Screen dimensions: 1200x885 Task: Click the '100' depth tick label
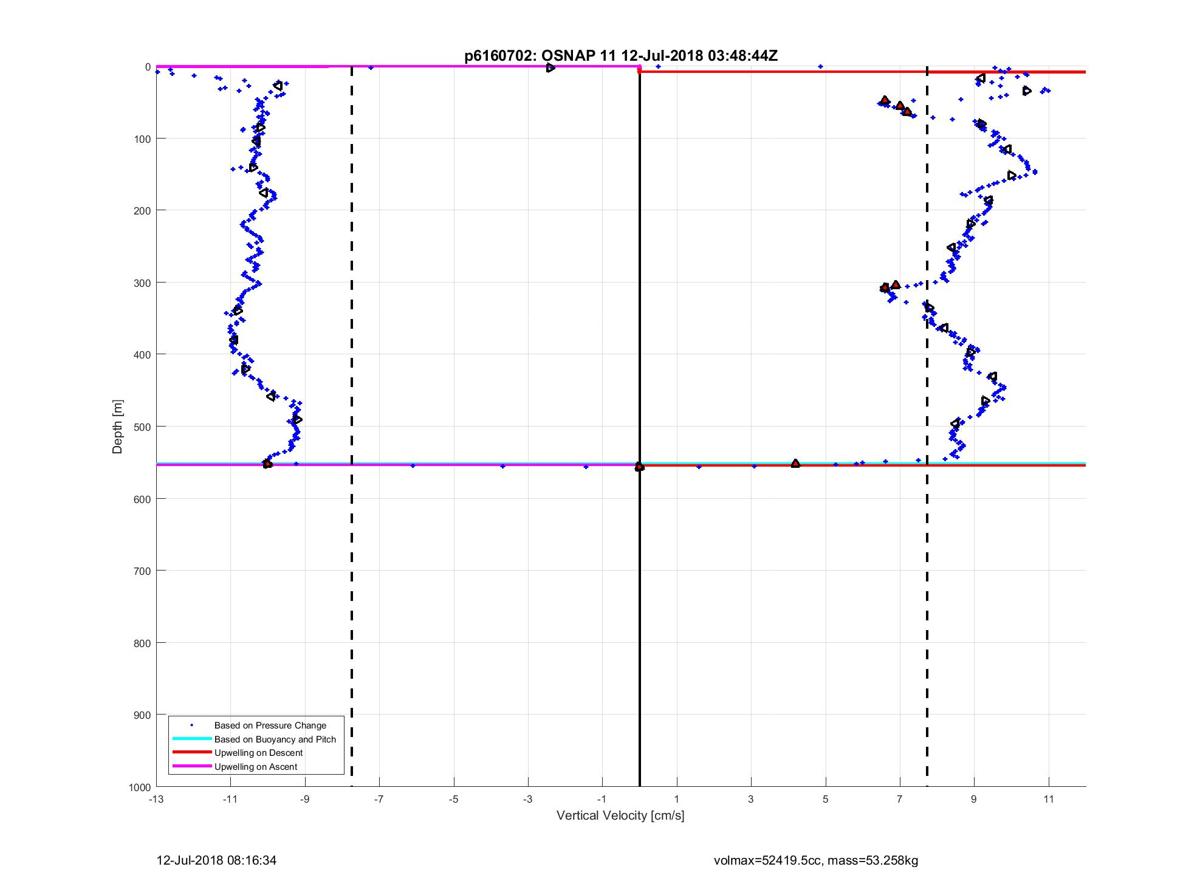click(141, 138)
